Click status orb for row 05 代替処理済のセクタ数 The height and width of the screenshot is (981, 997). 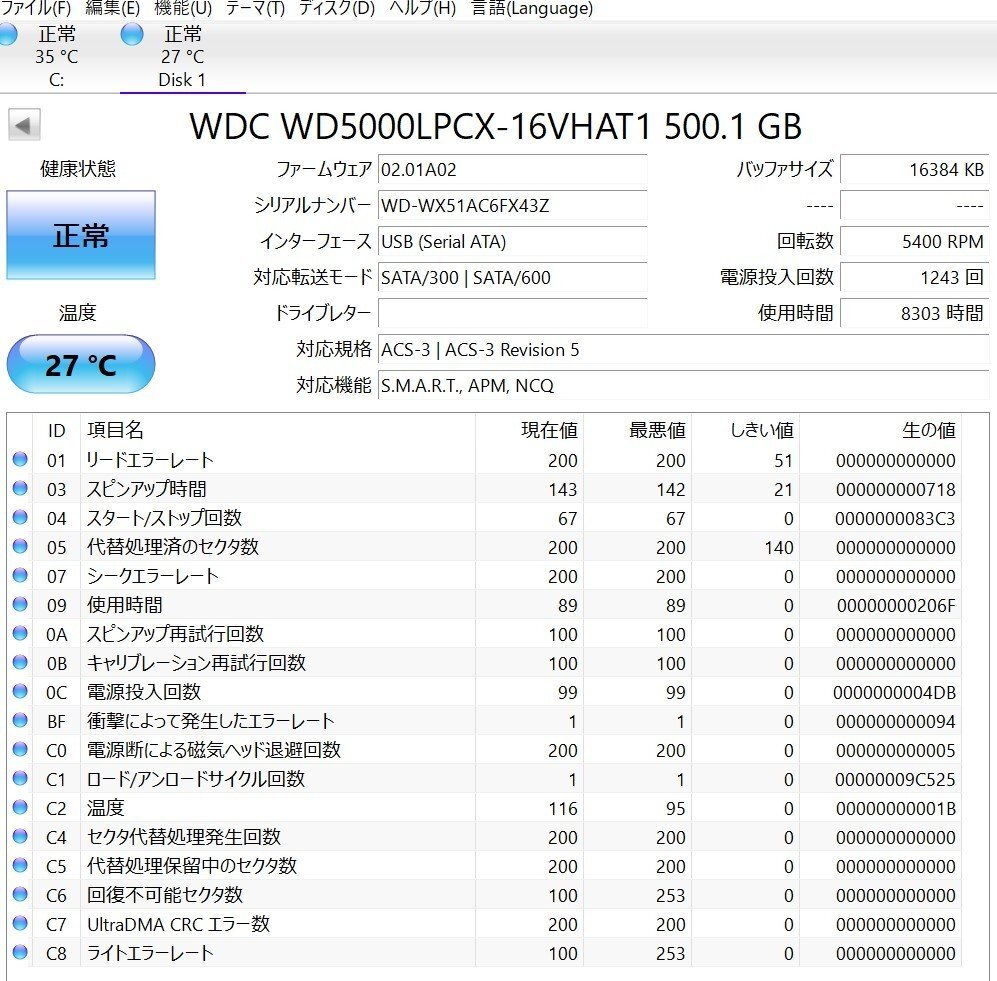click(20, 546)
